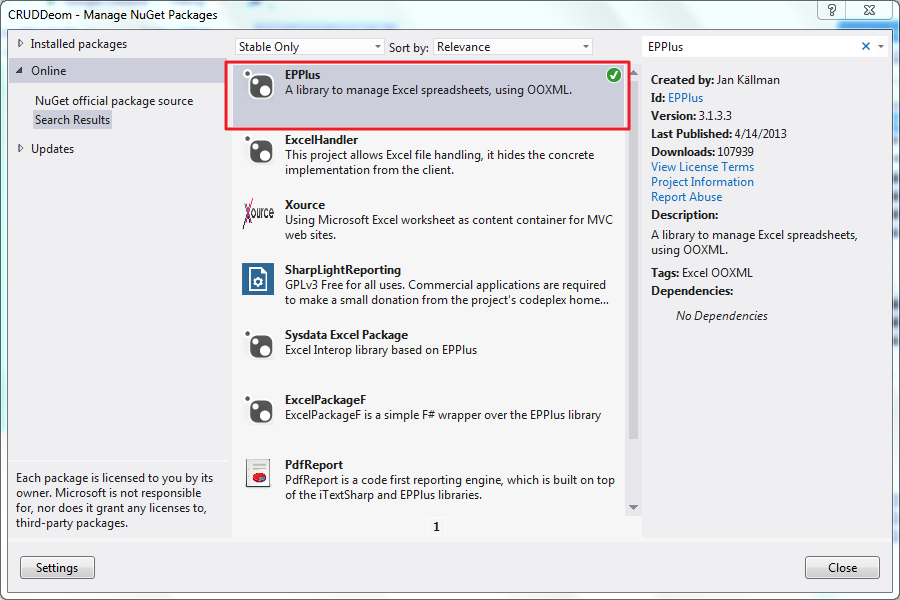Select the Installed packages category
The image size is (900, 600).
[x=79, y=44]
